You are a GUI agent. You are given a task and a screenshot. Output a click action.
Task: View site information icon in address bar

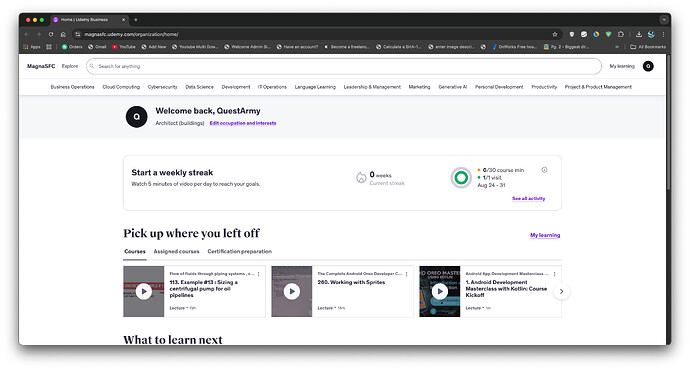point(78,34)
